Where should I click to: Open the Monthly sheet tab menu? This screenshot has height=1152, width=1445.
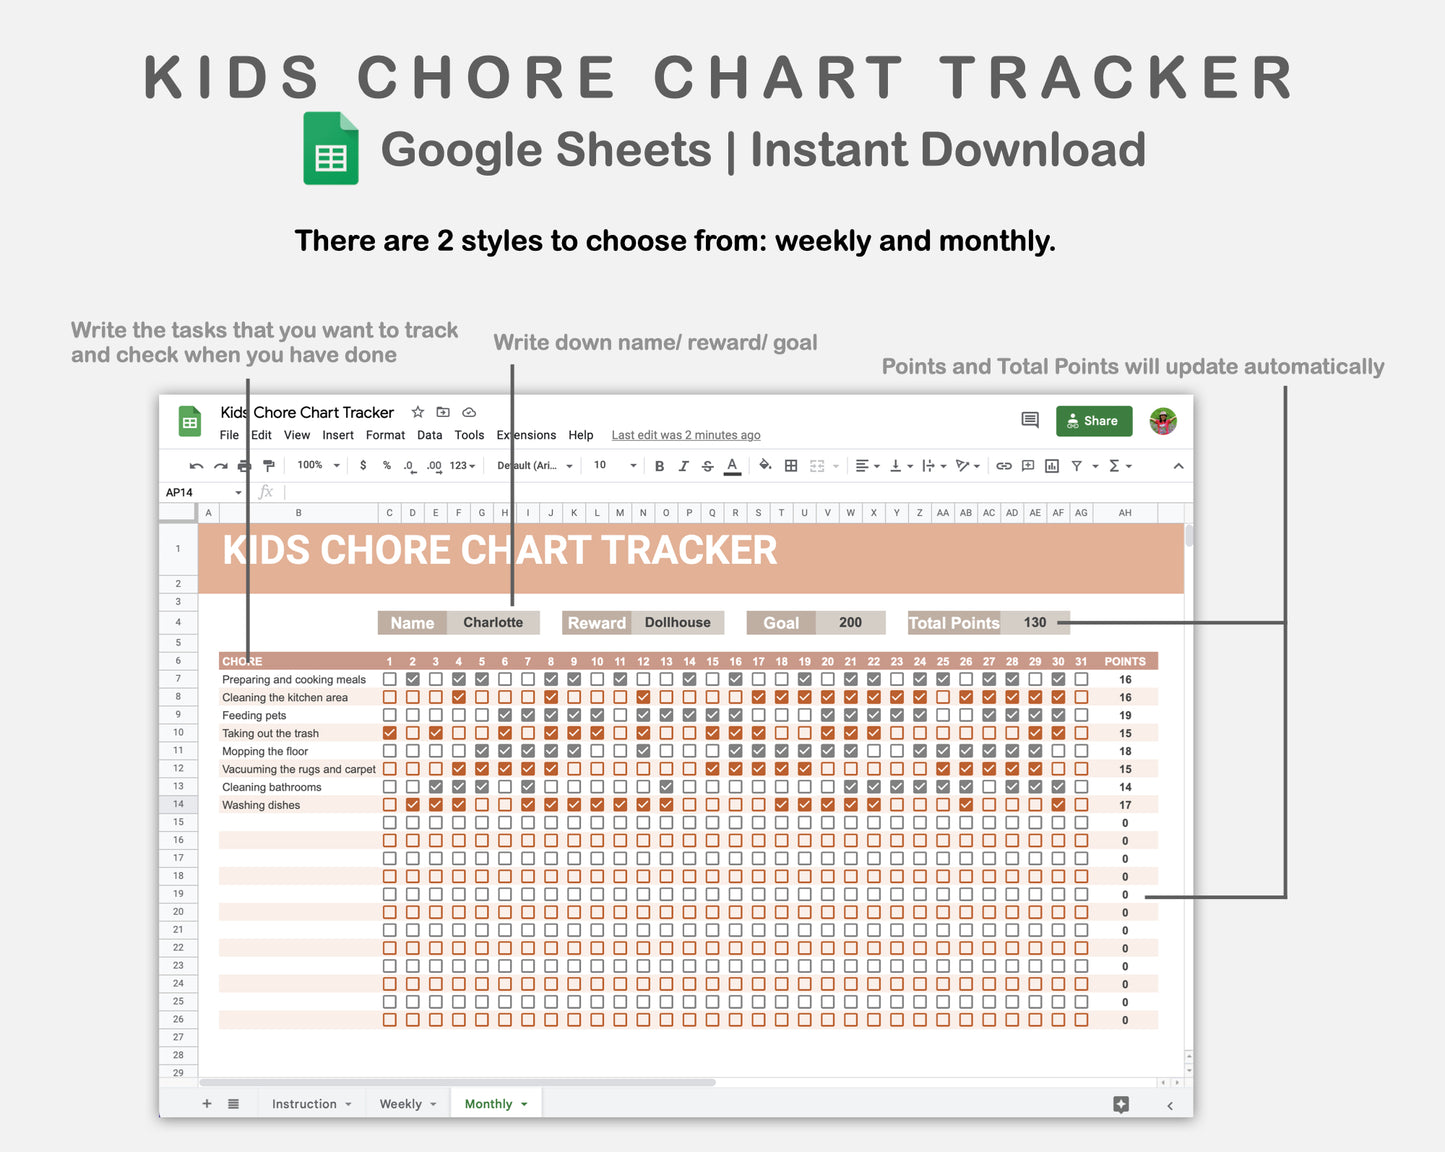[524, 1103]
